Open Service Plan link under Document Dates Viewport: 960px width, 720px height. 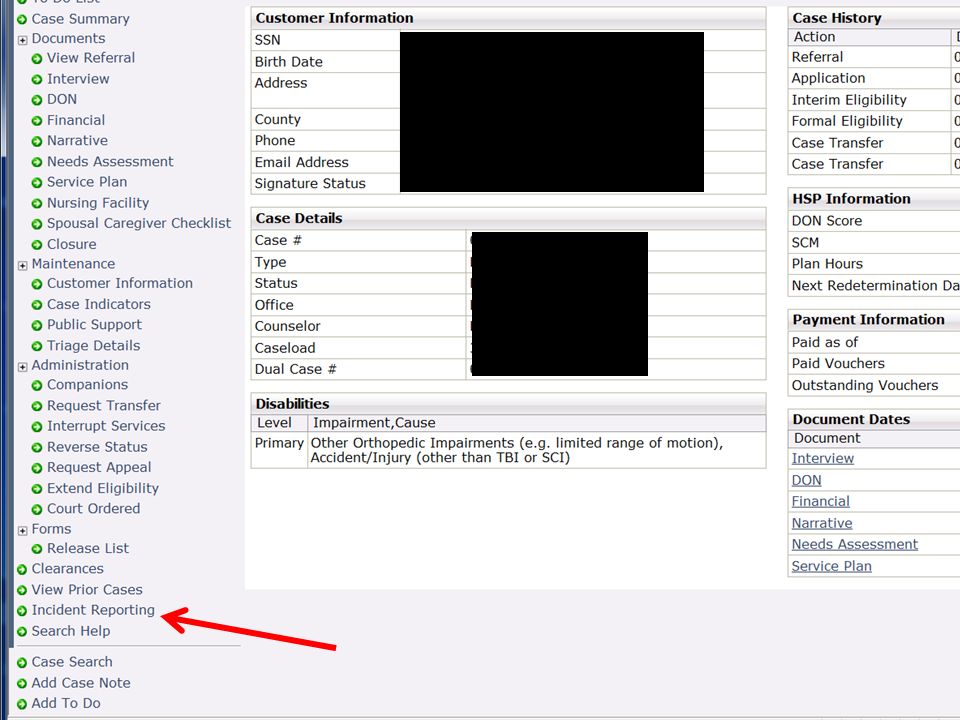[x=831, y=566]
